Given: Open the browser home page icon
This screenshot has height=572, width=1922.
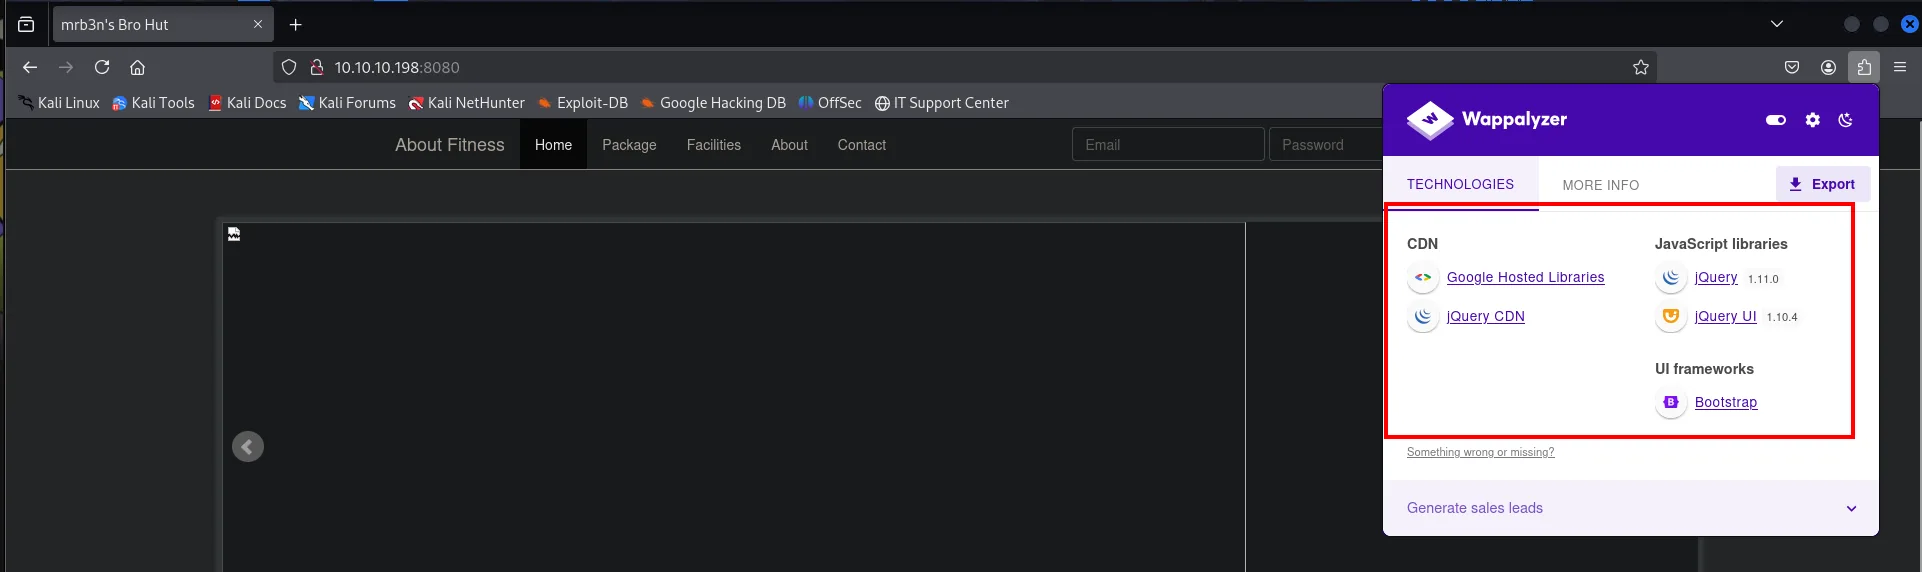Looking at the screenshot, I should (138, 67).
